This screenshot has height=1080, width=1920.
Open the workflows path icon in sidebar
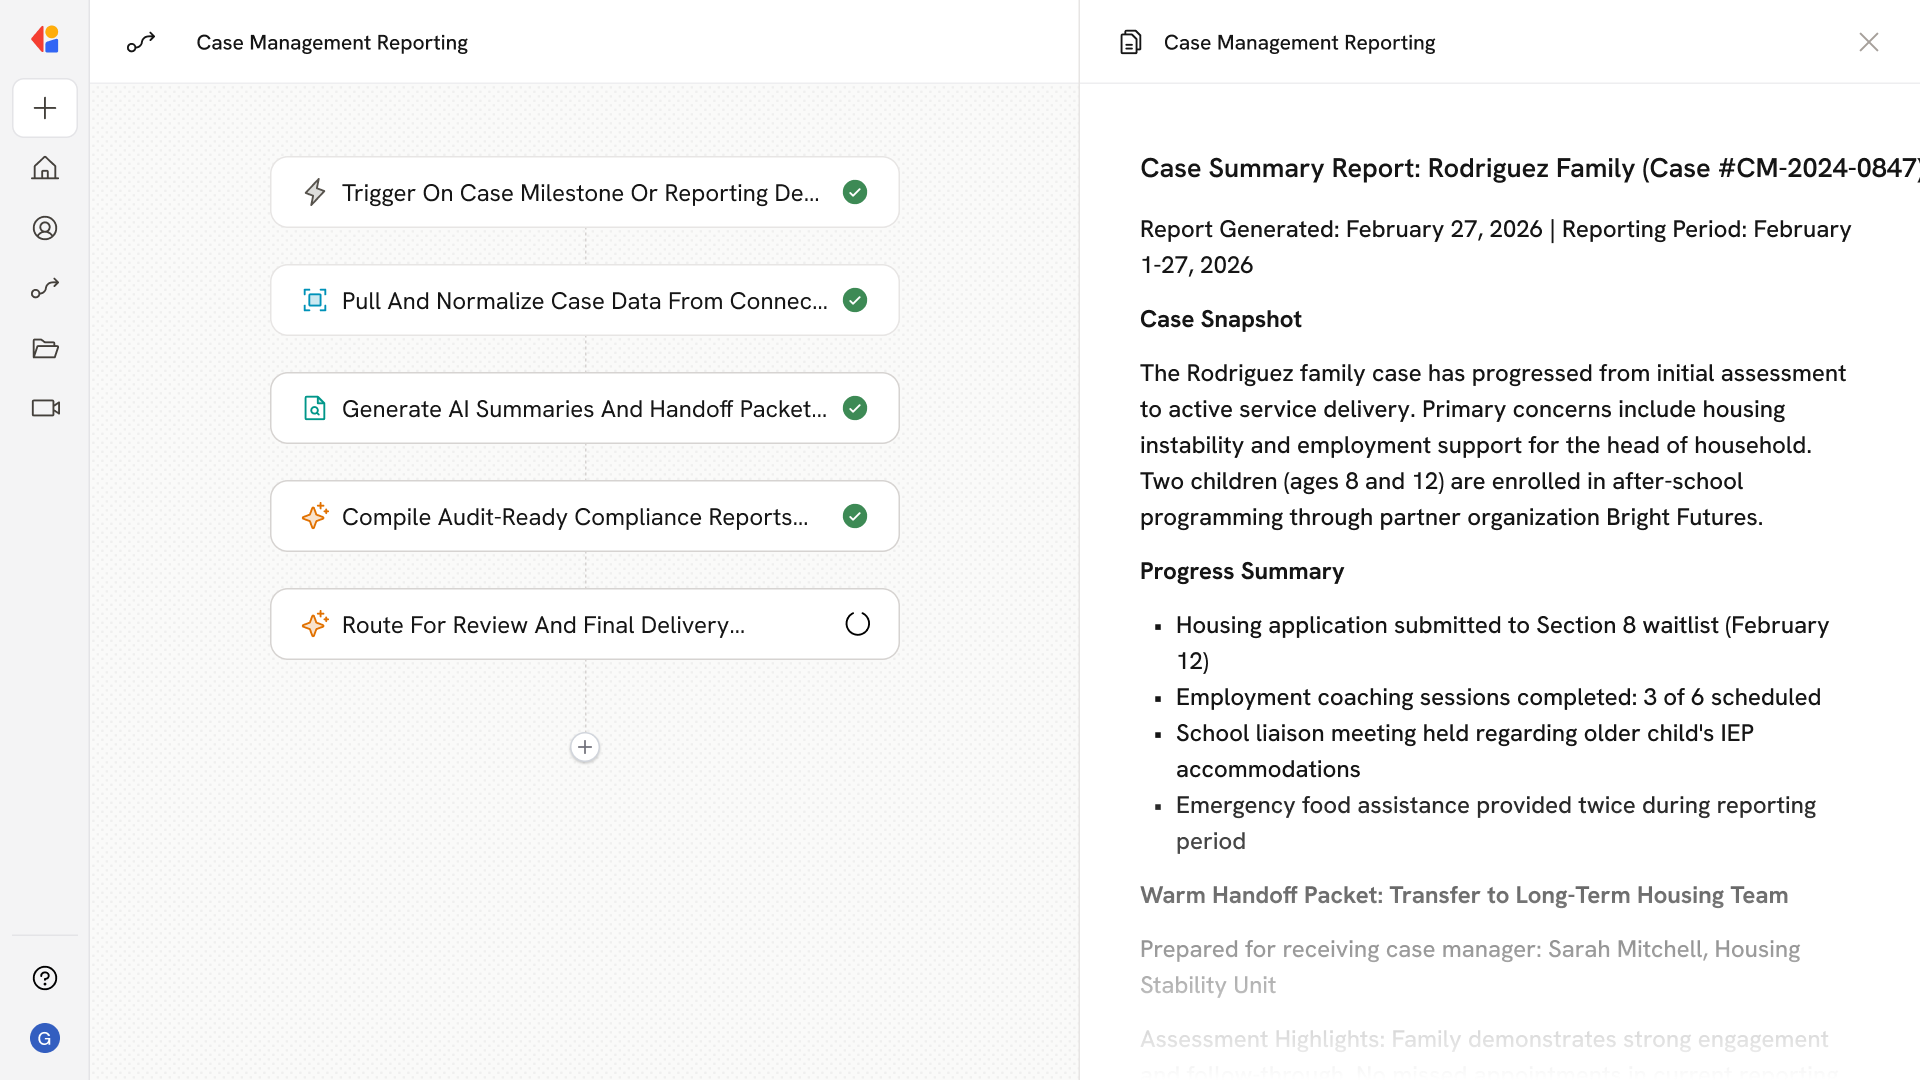[45, 288]
